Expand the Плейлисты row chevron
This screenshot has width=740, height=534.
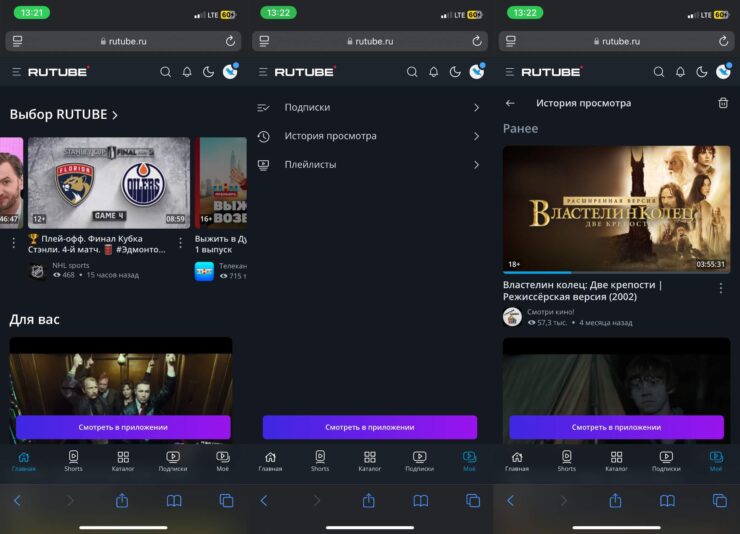point(476,165)
